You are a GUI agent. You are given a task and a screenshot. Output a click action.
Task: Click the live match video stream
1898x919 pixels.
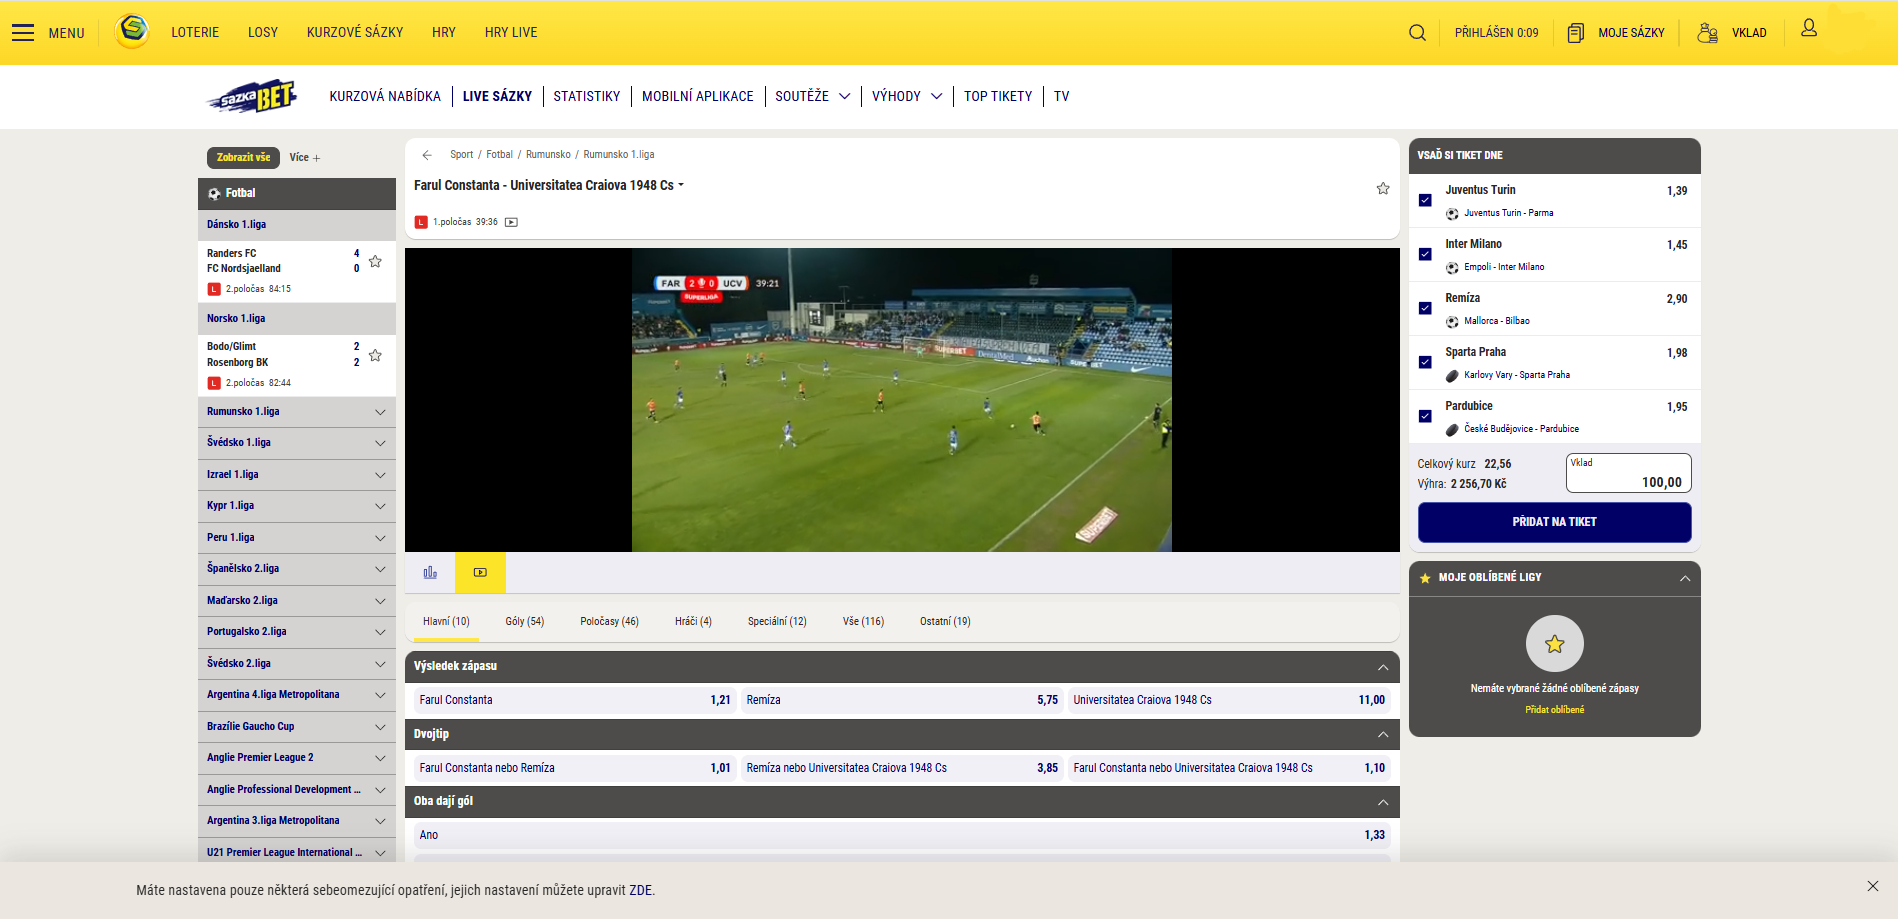pos(901,400)
